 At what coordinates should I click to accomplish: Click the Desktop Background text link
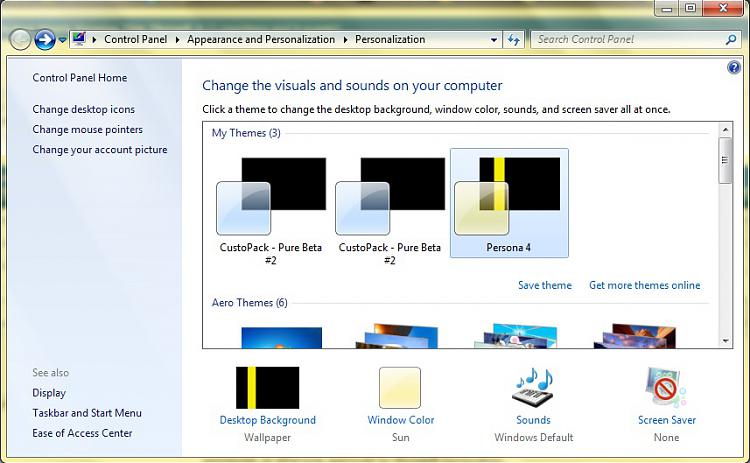coord(267,420)
